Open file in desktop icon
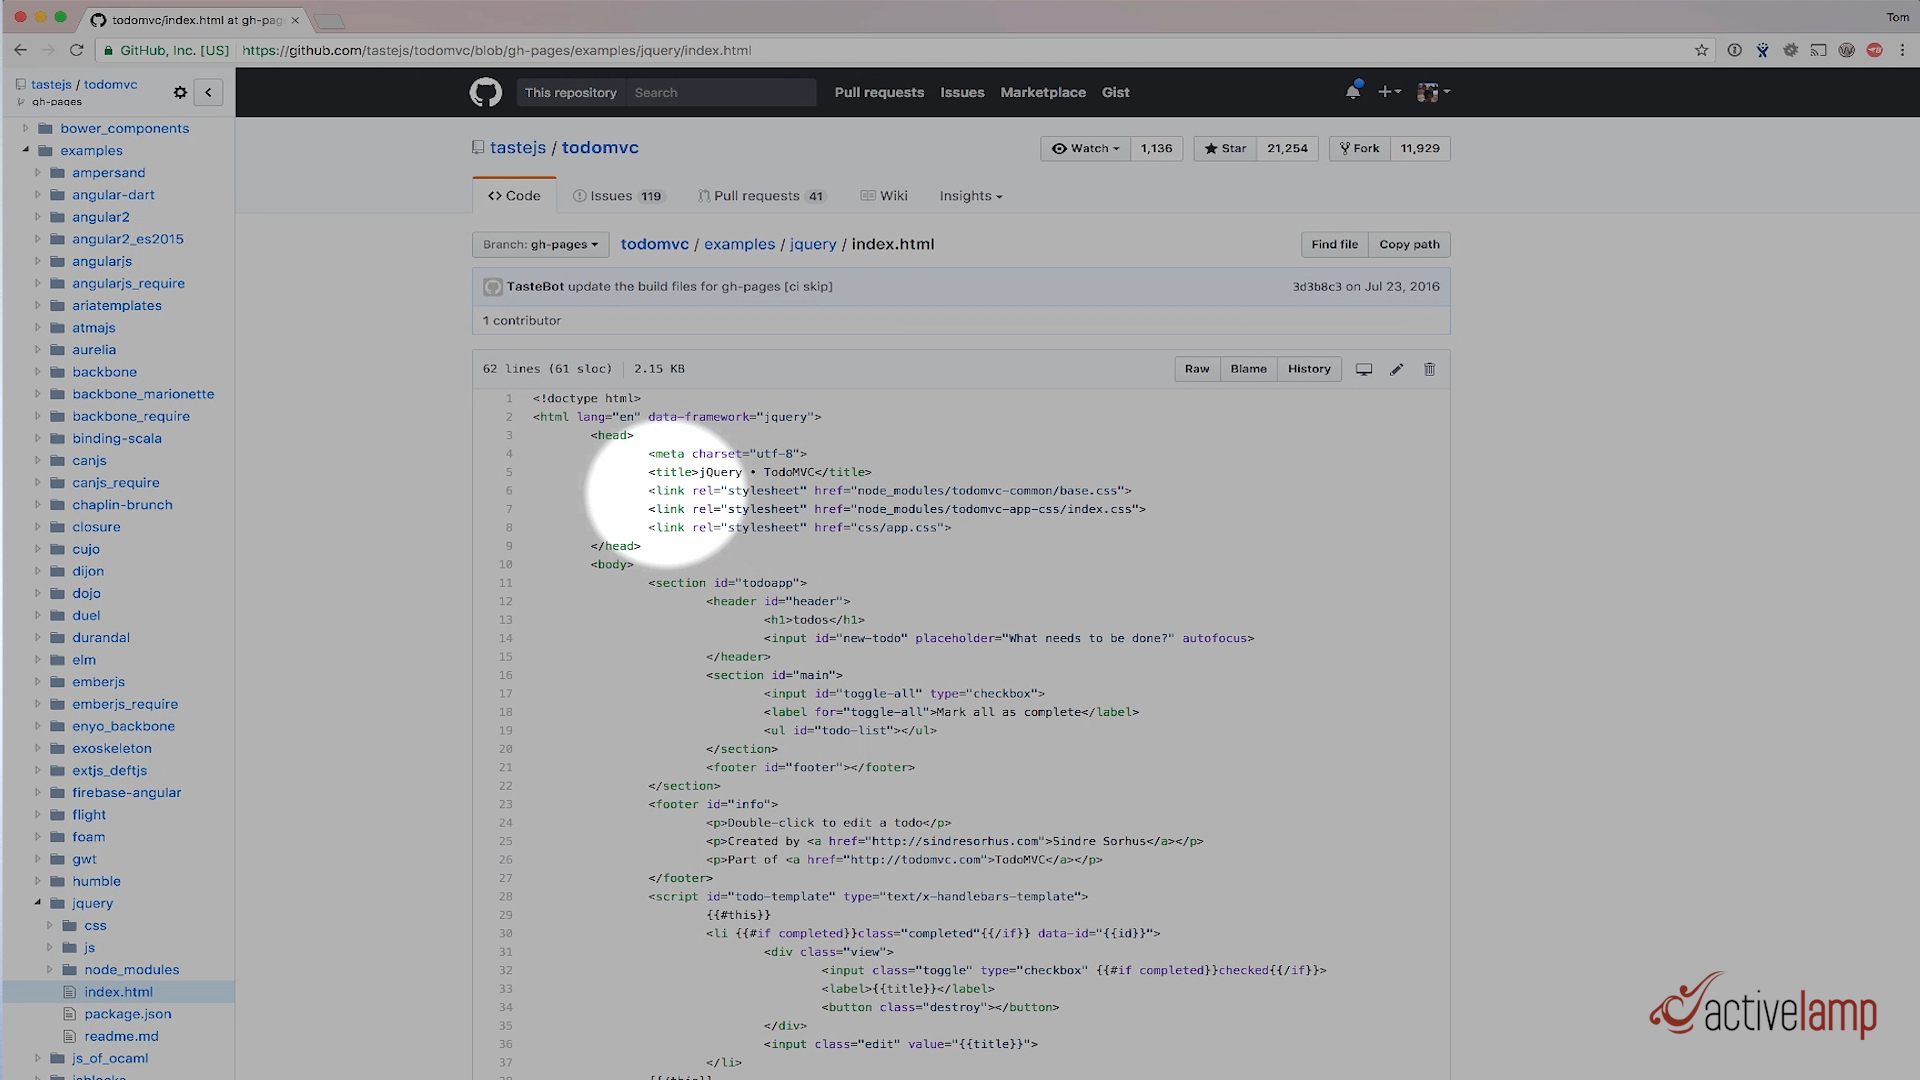 [x=1363, y=369]
